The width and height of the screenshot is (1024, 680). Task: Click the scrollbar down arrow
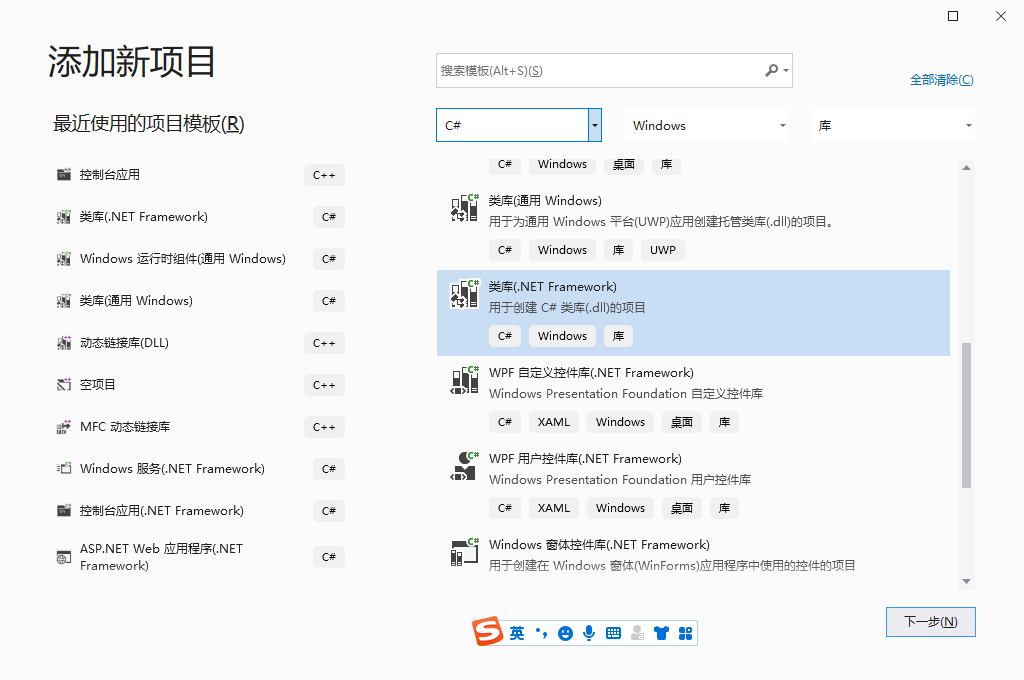pos(967,581)
